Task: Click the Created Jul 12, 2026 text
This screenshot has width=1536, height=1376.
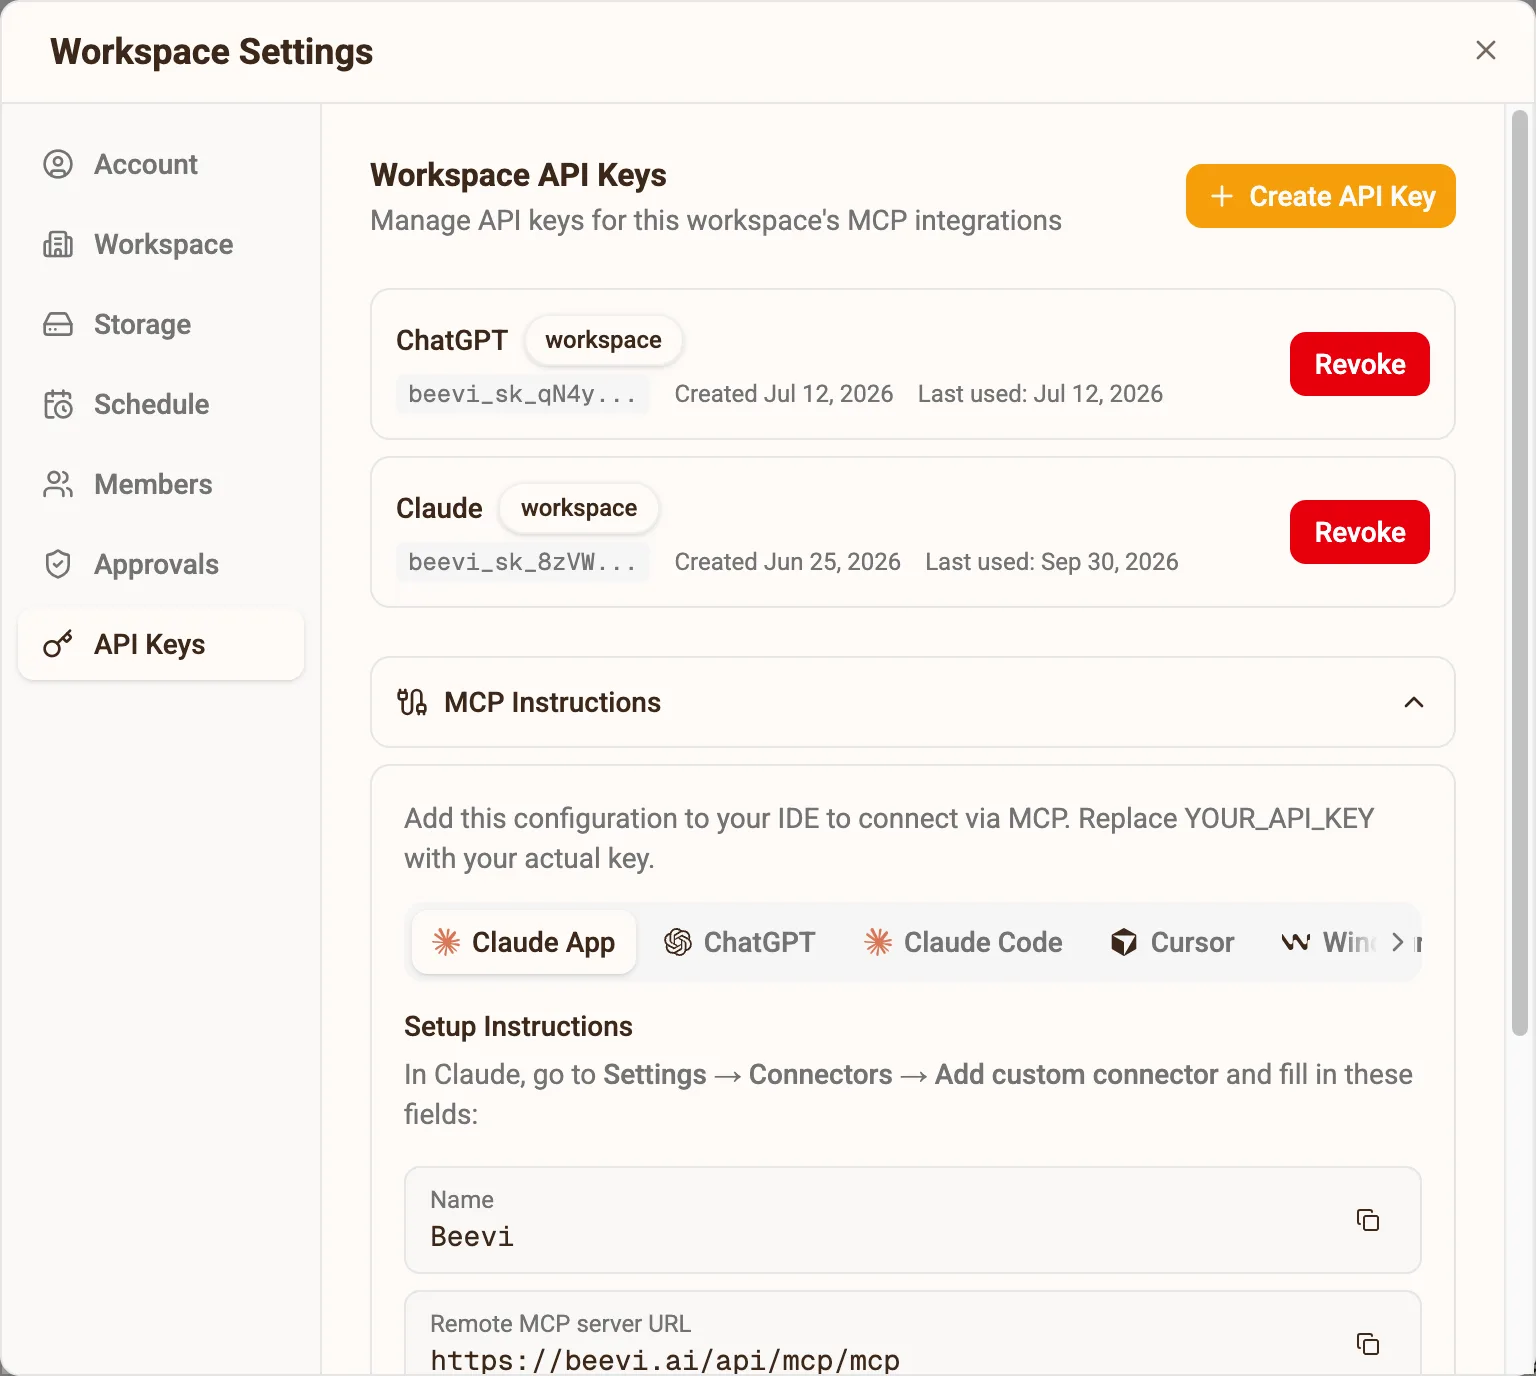Action: (784, 394)
